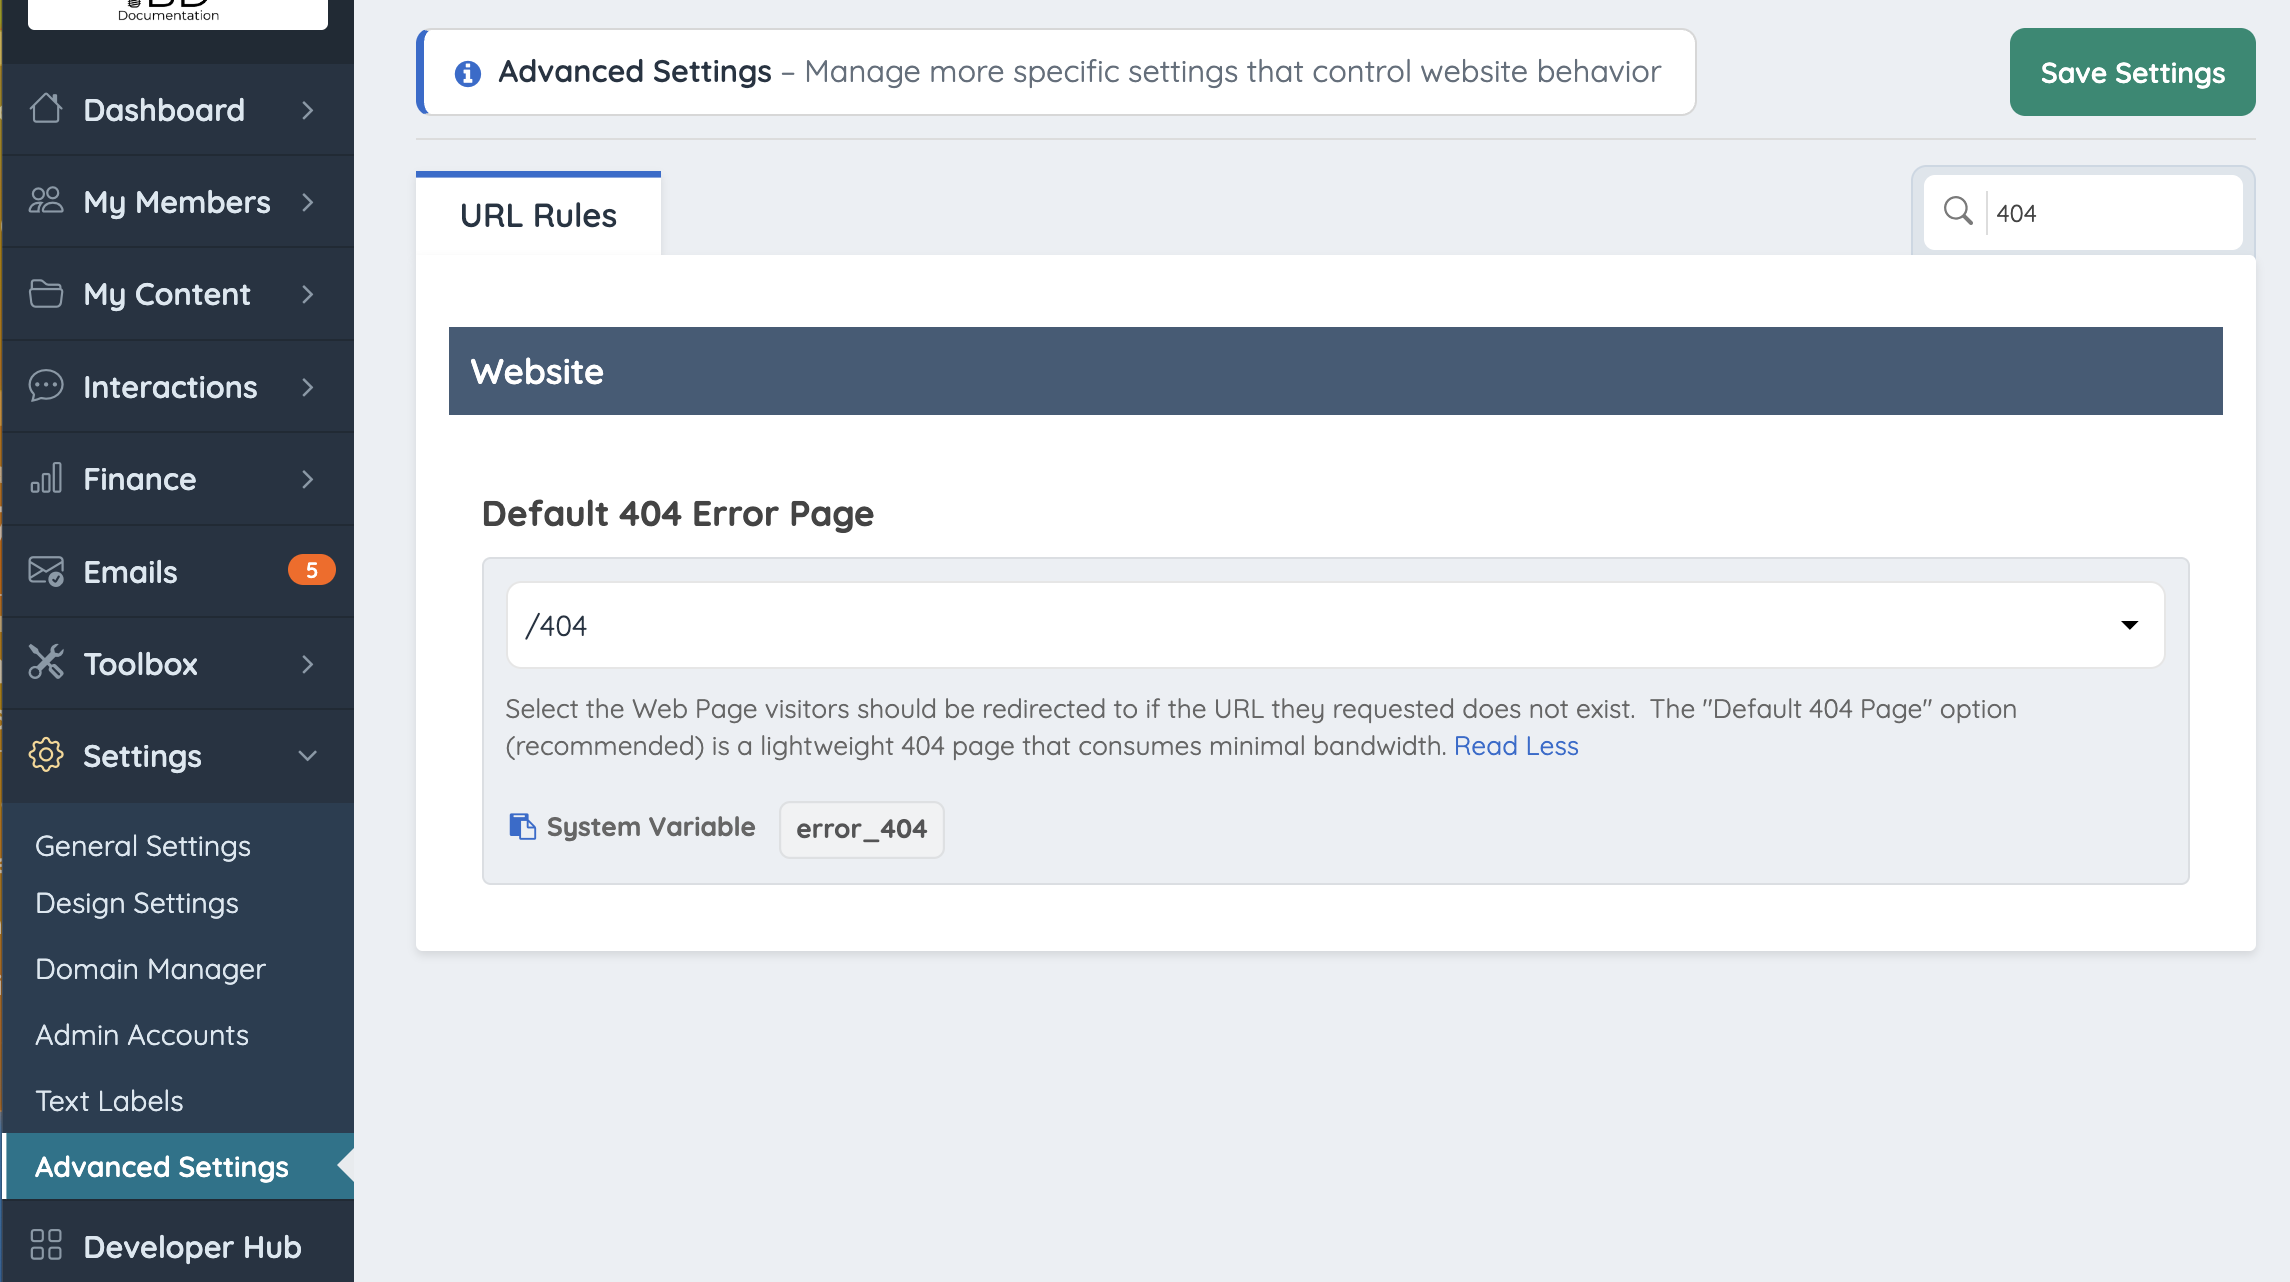Click the My Members people icon
The image size is (2290, 1282).
pyautogui.click(x=46, y=201)
